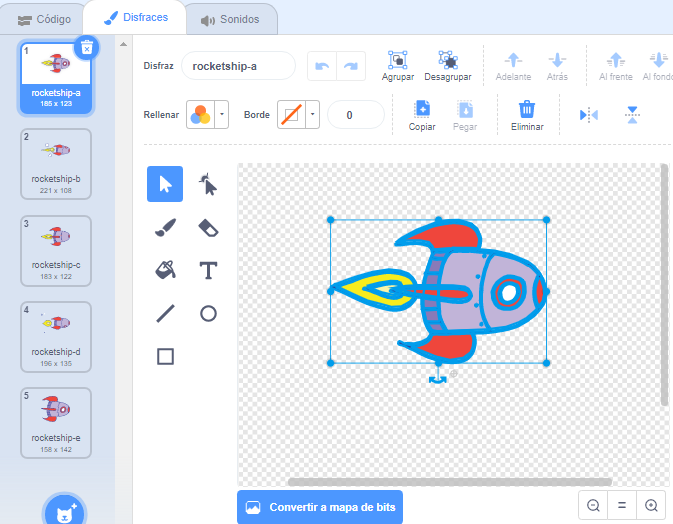The width and height of the screenshot is (673, 524).
Task: Click the canvas horizontal scrollbar
Action: coord(449,482)
